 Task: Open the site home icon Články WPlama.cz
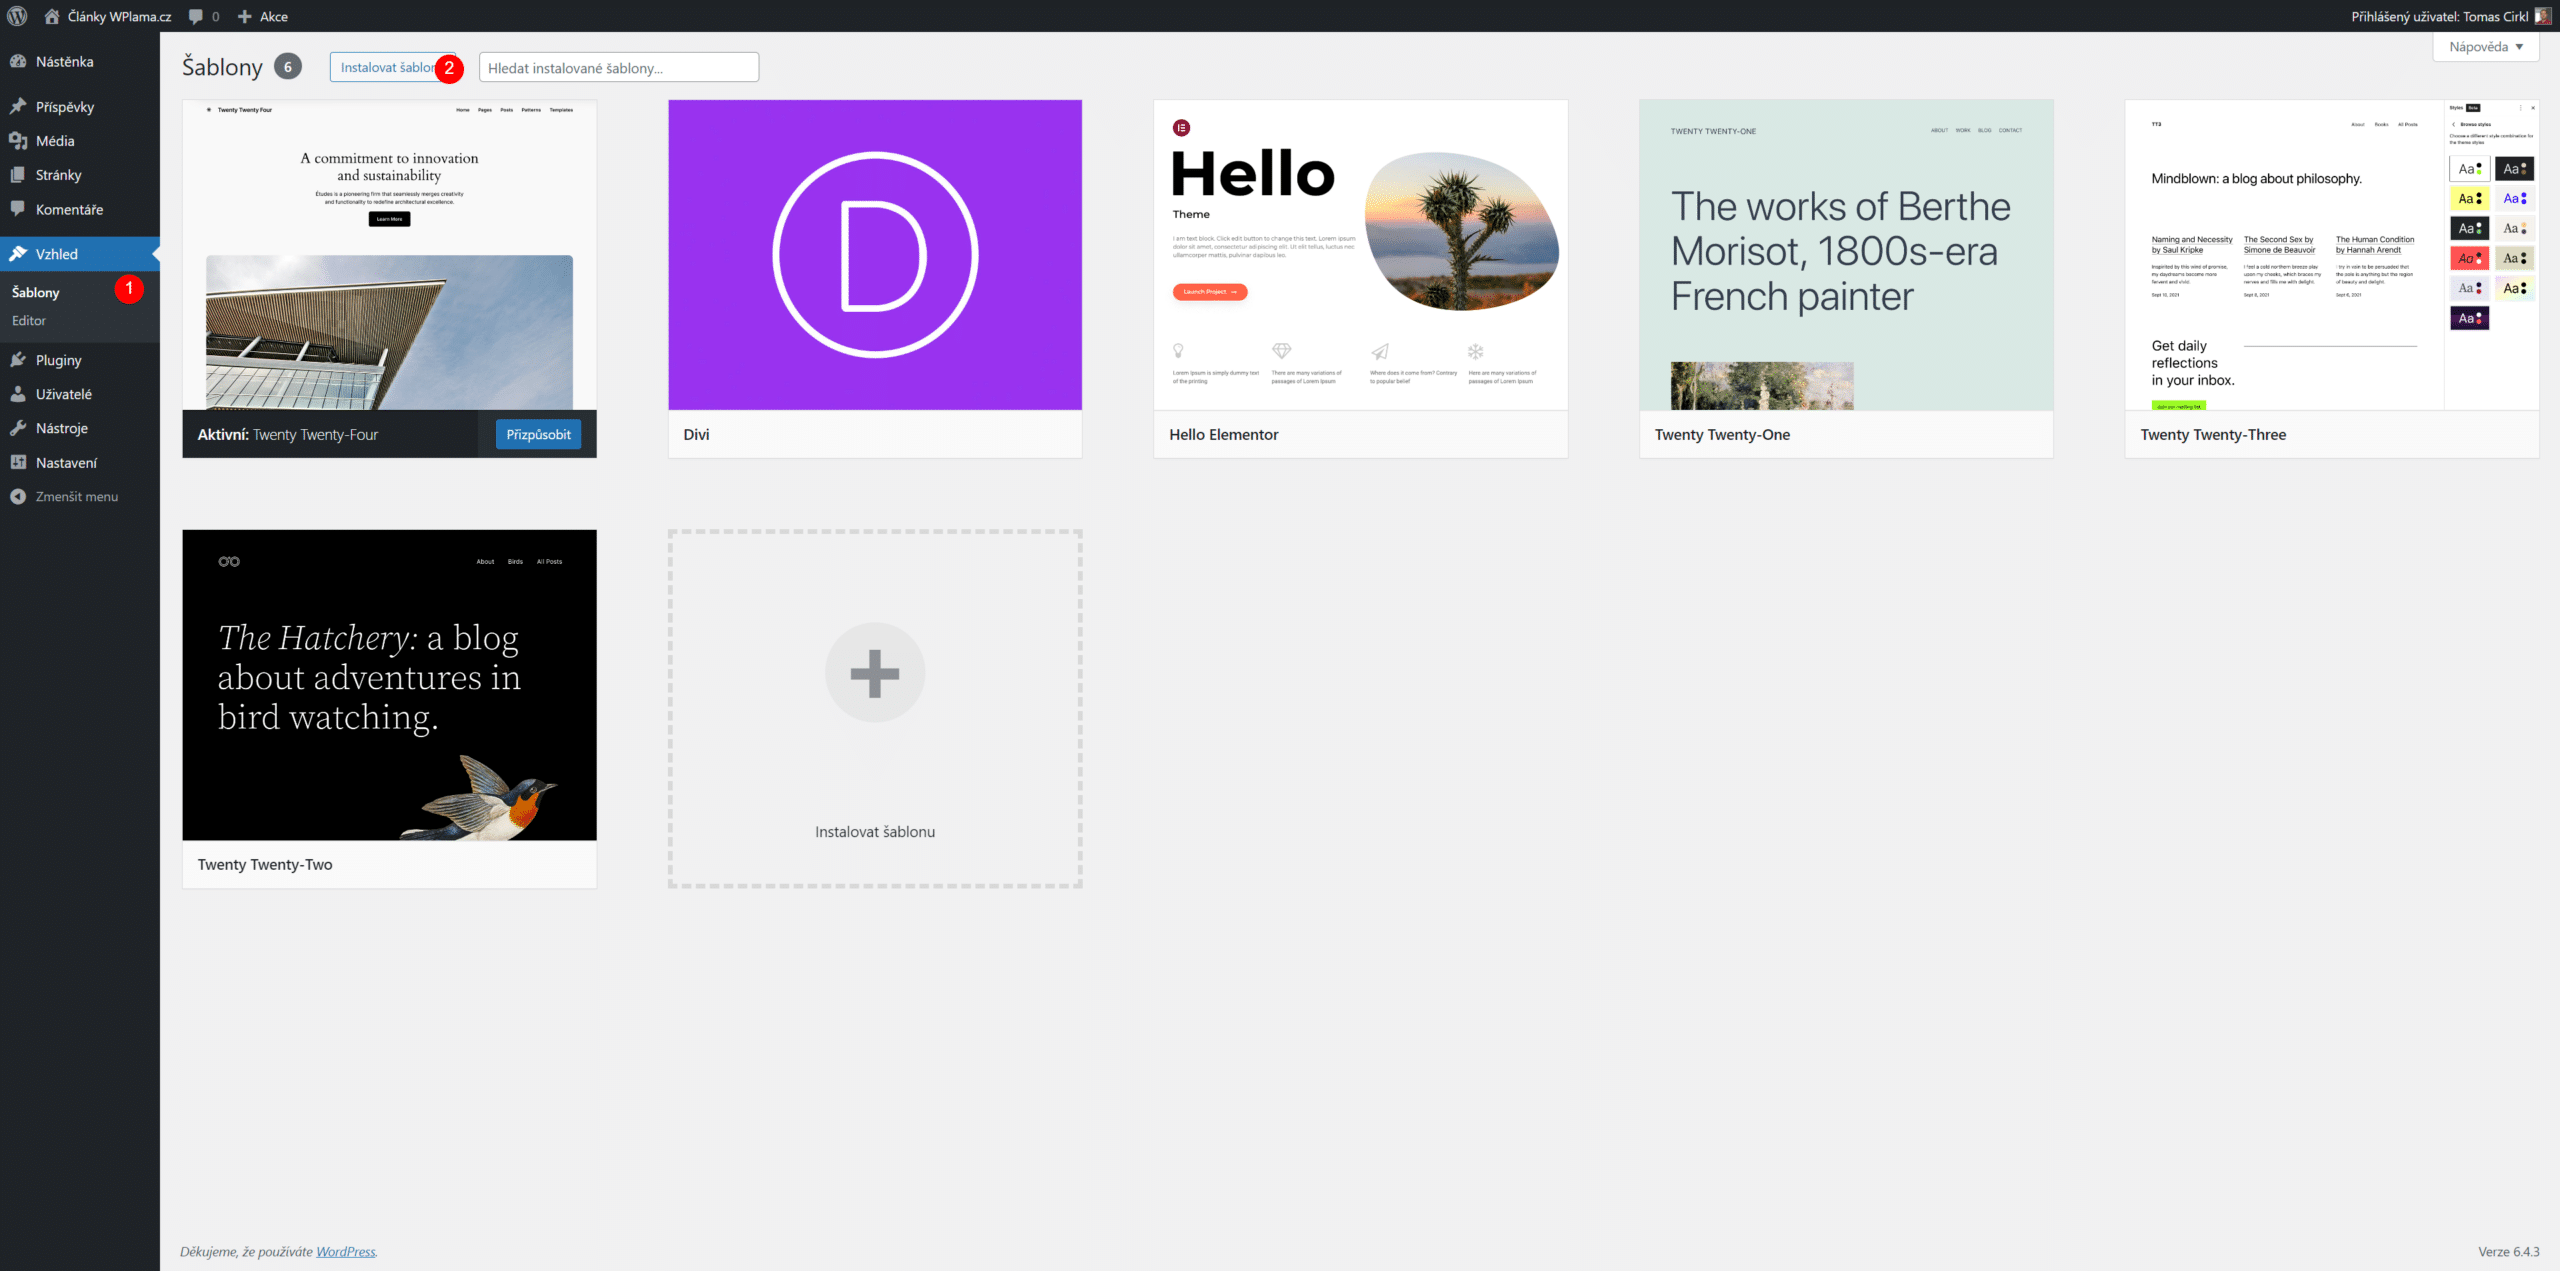pyautogui.click(x=52, y=16)
